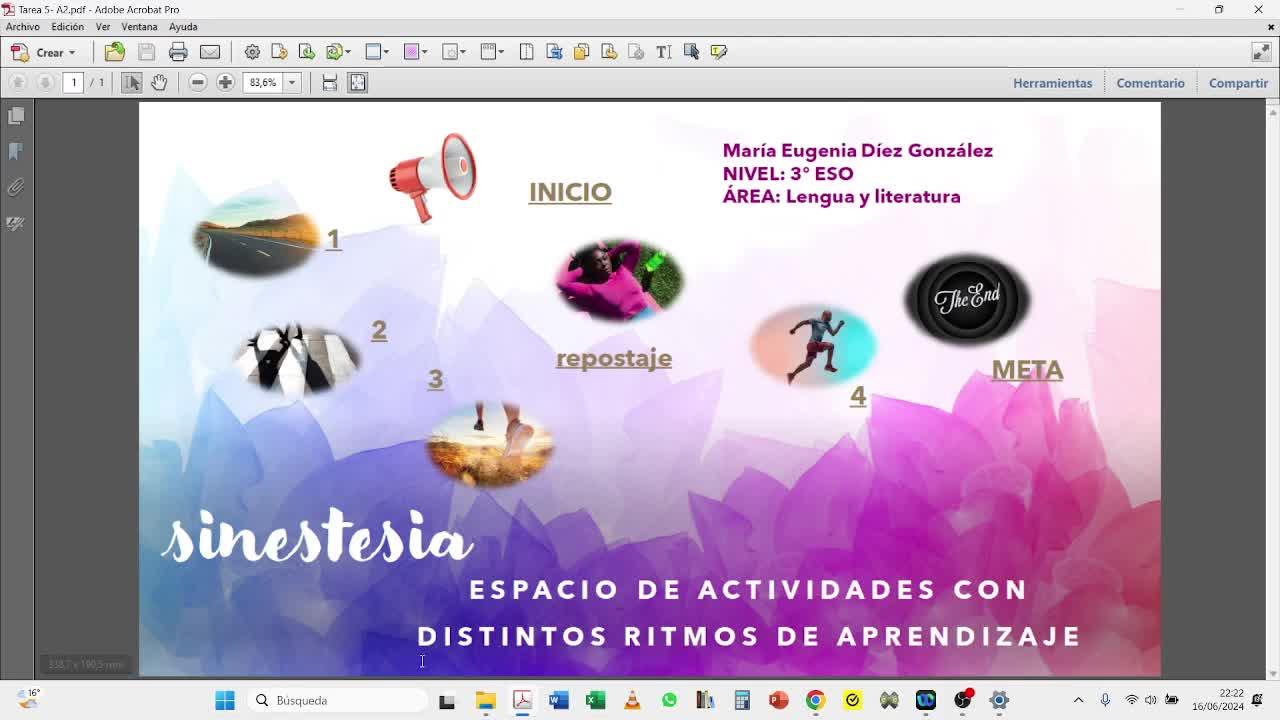Click the 'ÁREA: Lengua y literatura' text
This screenshot has width=1280, height=720.
tap(842, 197)
